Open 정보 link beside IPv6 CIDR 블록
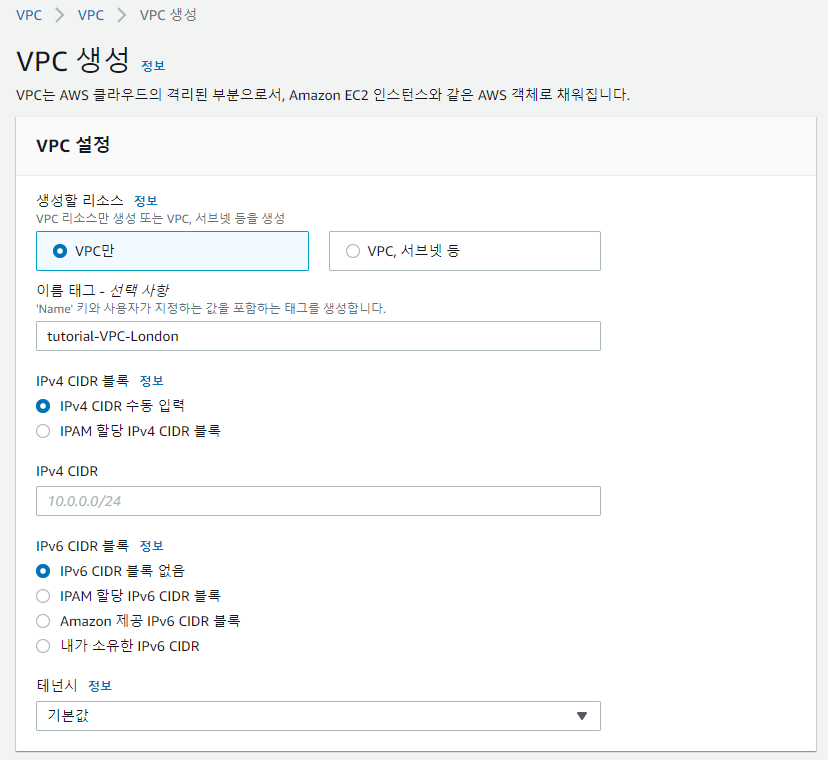The image size is (828, 760). tap(152, 546)
